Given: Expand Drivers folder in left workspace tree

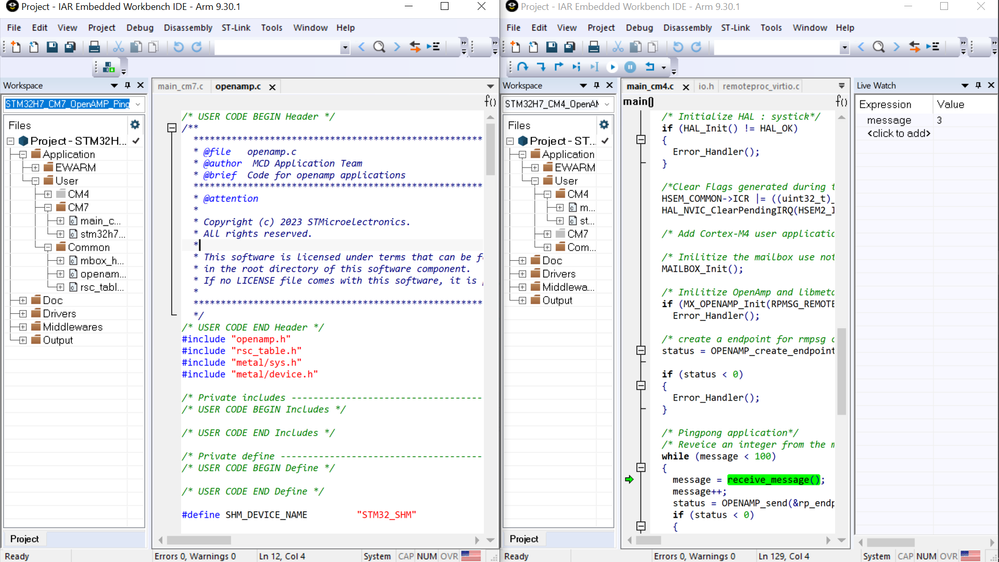Looking at the screenshot, I should point(23,313).
